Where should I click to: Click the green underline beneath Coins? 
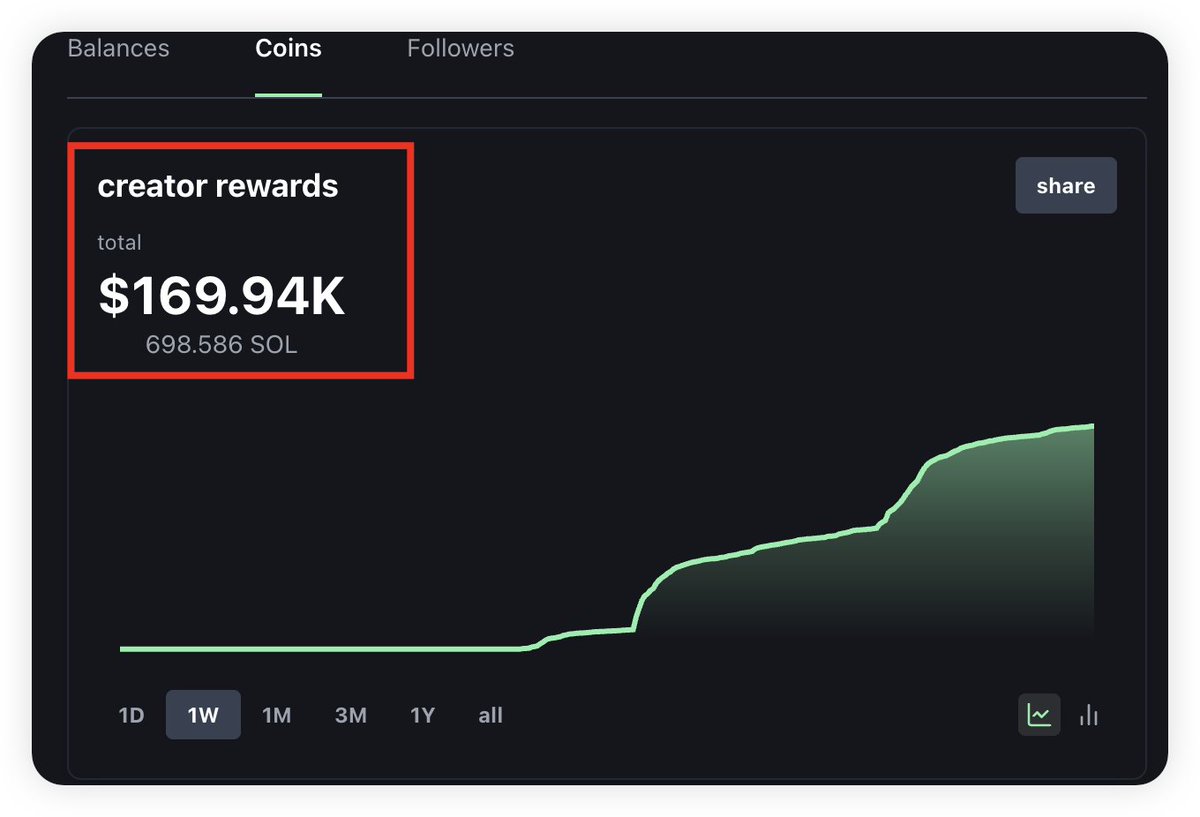click(x=288, y=95)
